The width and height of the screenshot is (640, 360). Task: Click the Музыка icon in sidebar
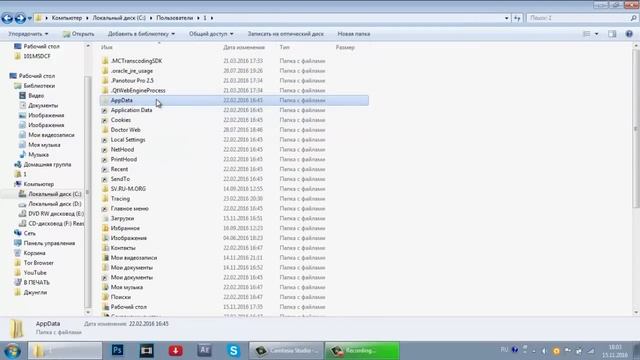tap(22, 155)
